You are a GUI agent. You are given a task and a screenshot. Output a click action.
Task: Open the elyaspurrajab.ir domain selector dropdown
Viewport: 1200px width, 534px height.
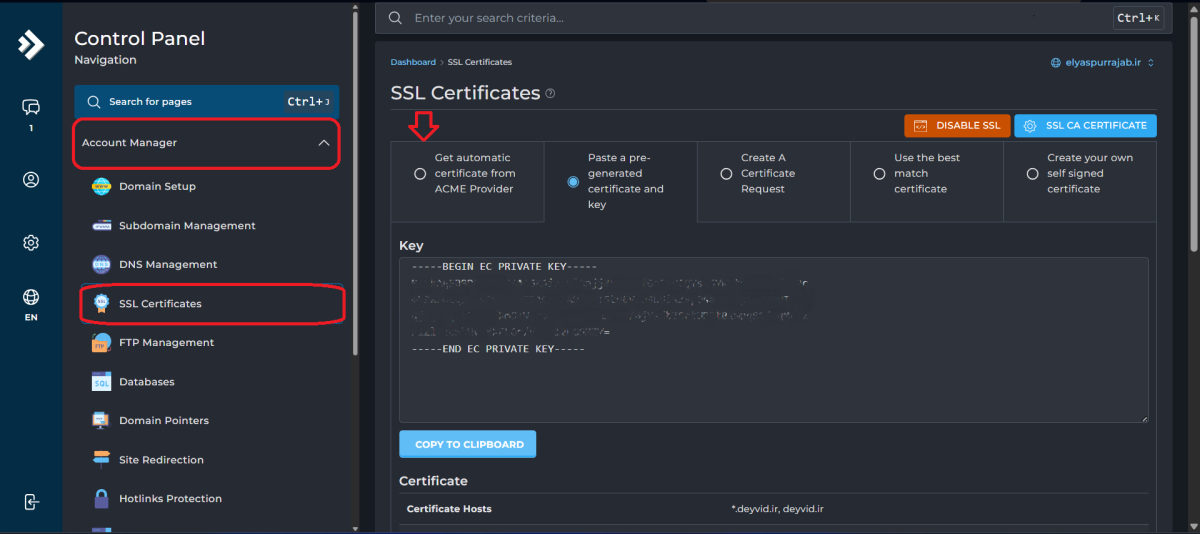(1102, 62)
